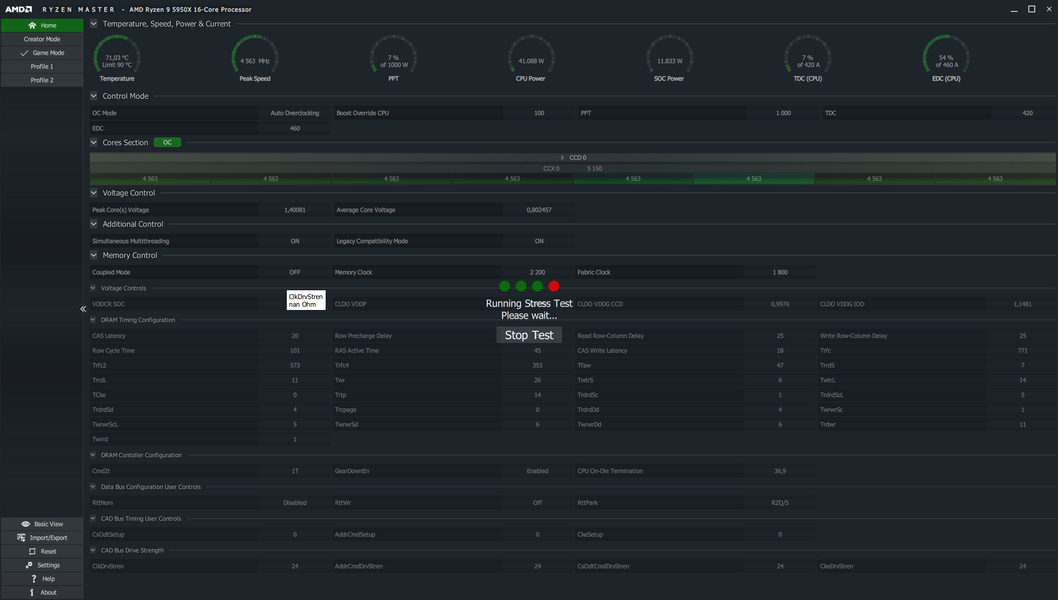Toggle Simultaneous Multithreading ON value
The height and width of the screenshot is (600, 1058).
point(295,241)
